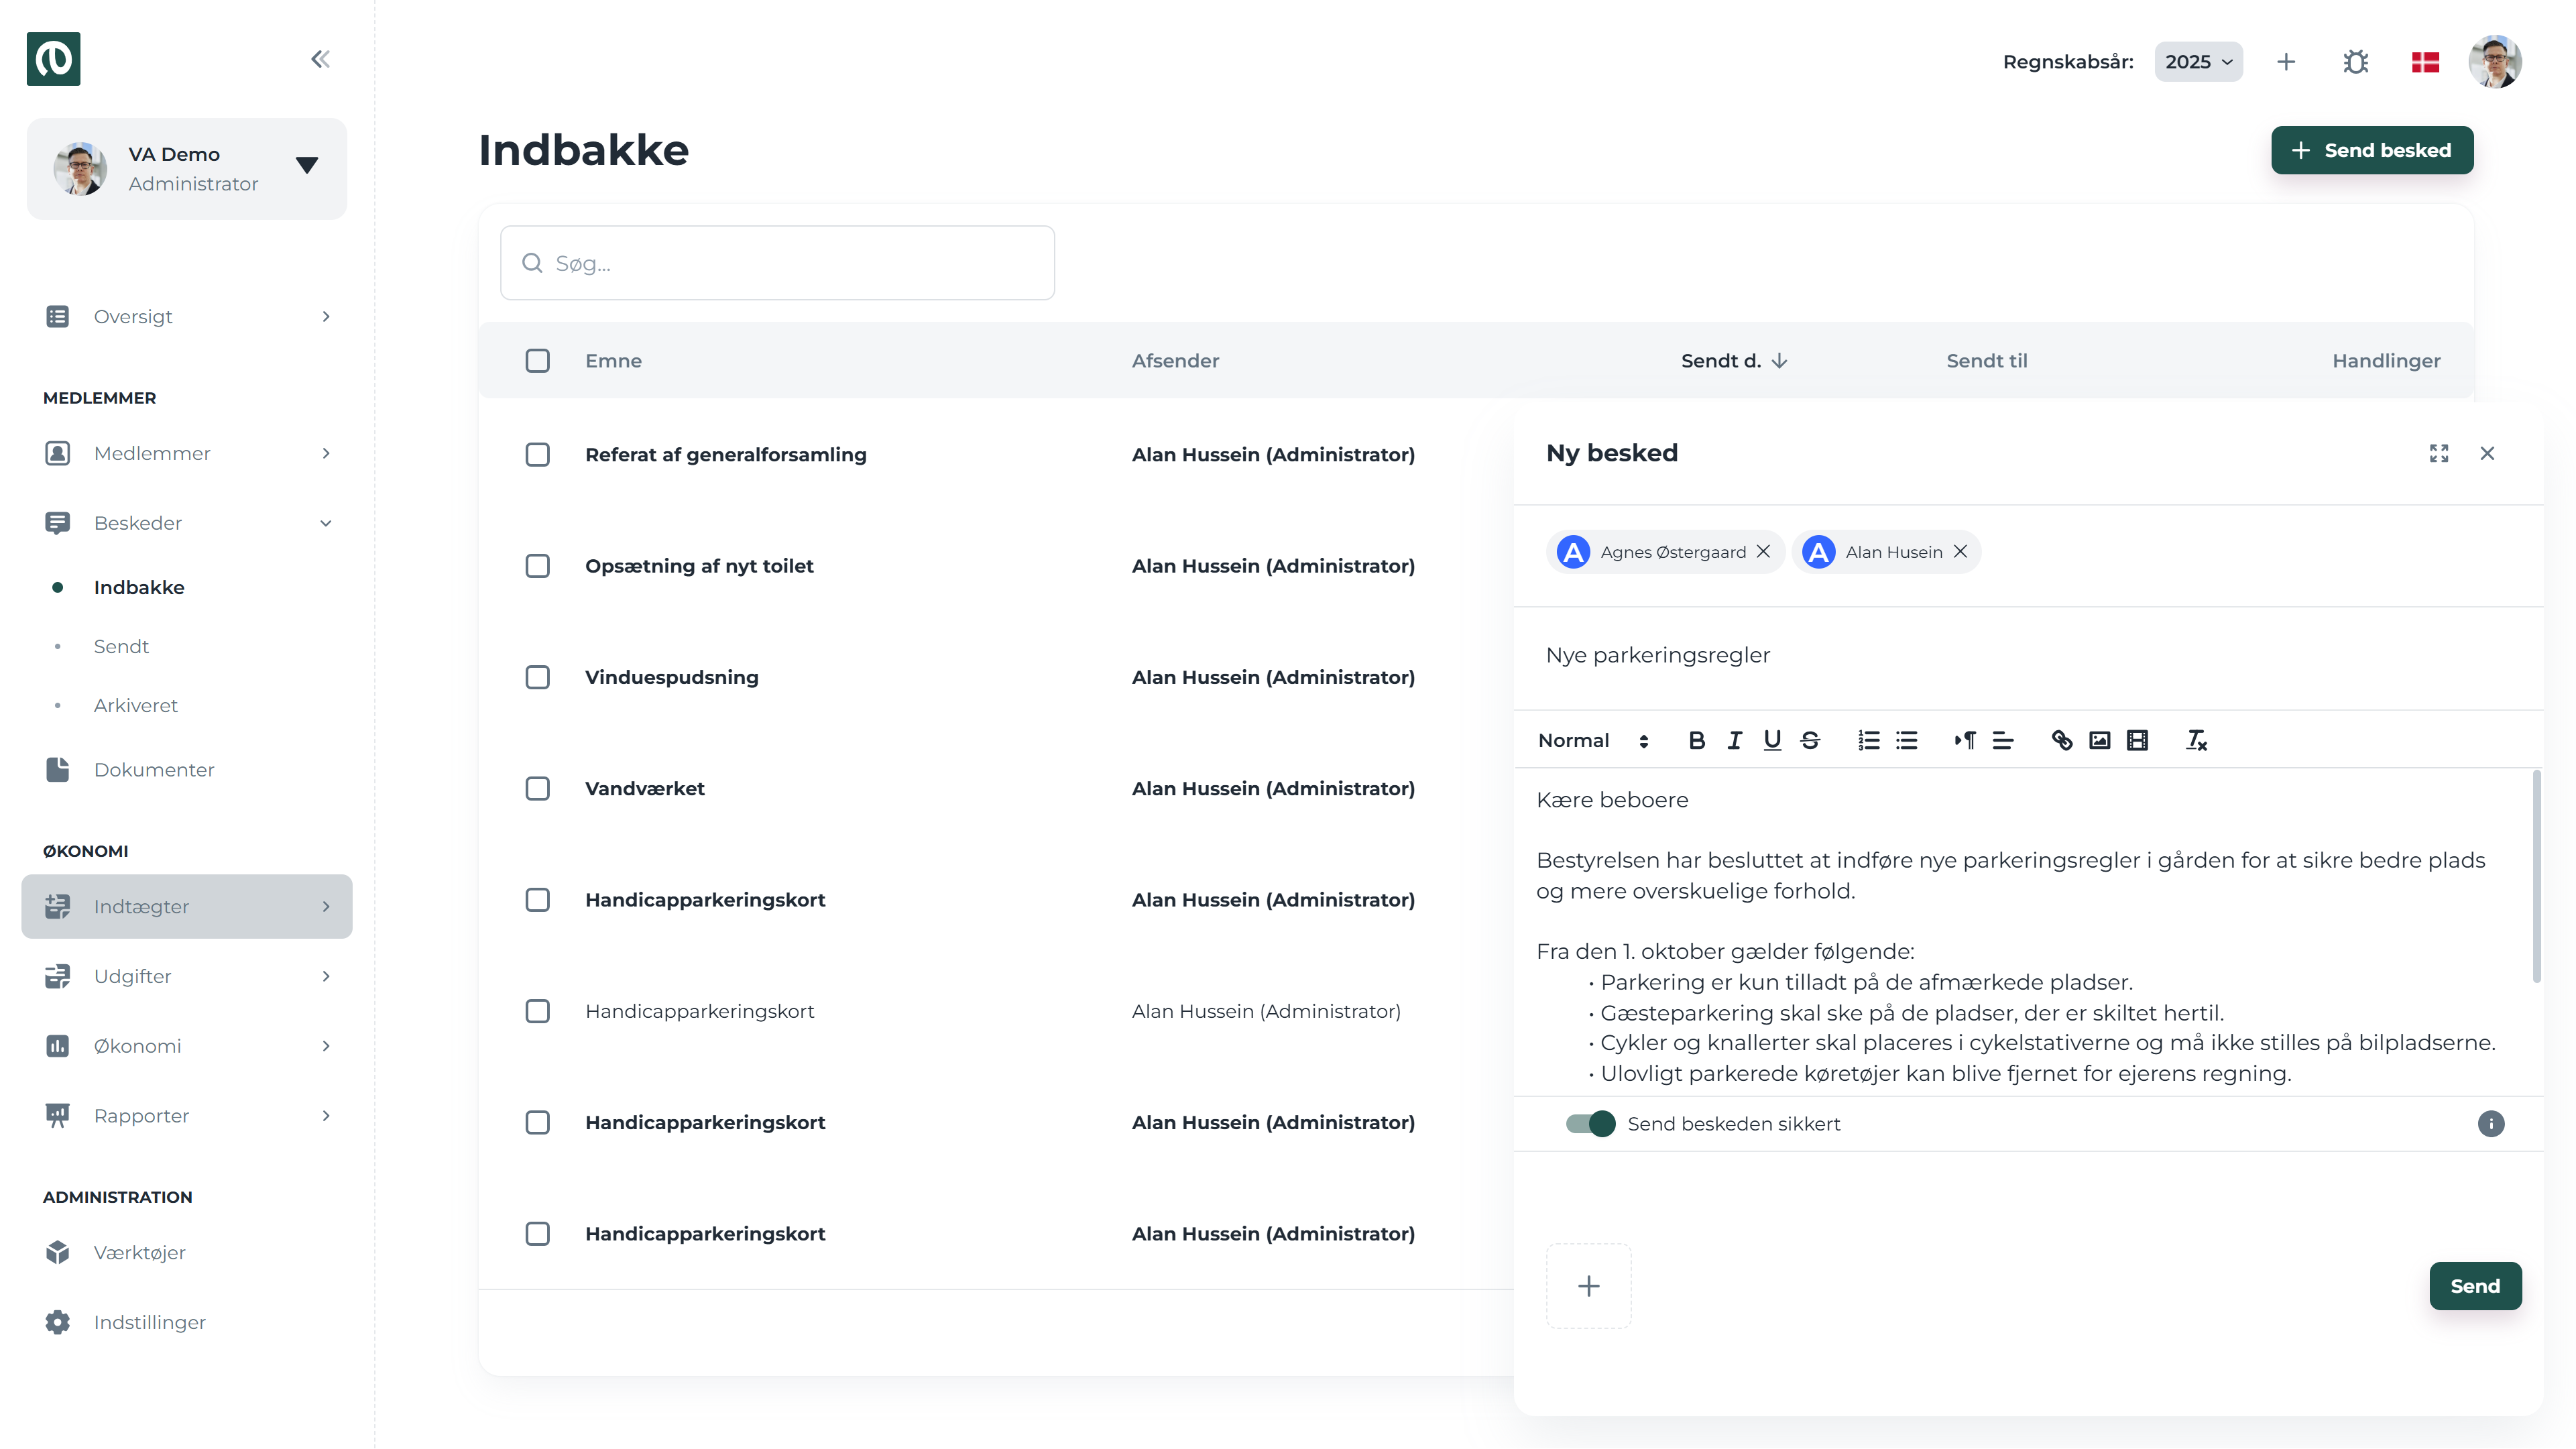2576x1449 pixels.
Task: Check the unread-style first Handicapparkeringskort row
Action: (537, 899)
